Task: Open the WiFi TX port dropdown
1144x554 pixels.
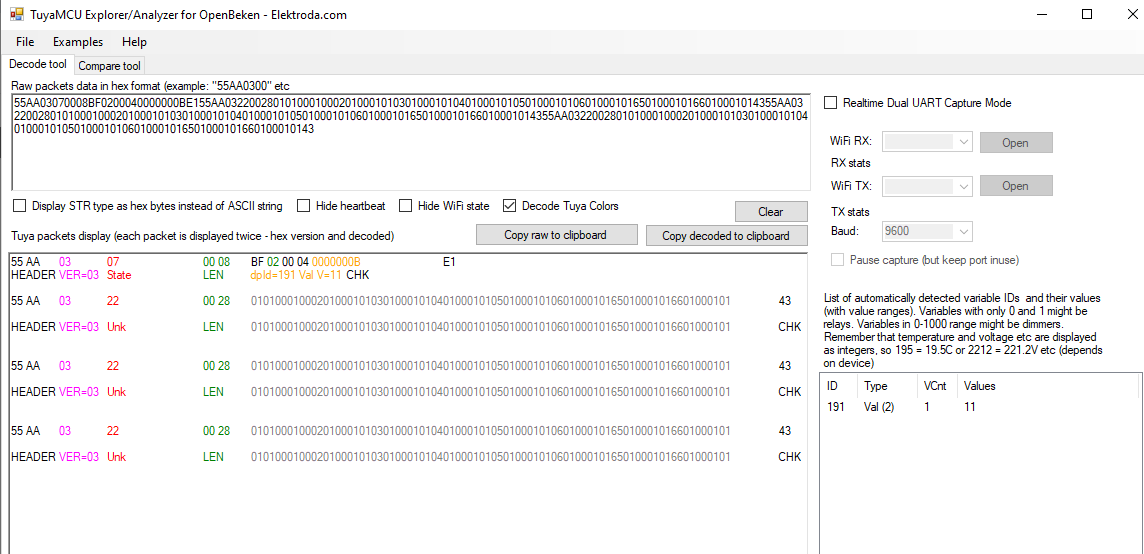Action: (927, 186)
